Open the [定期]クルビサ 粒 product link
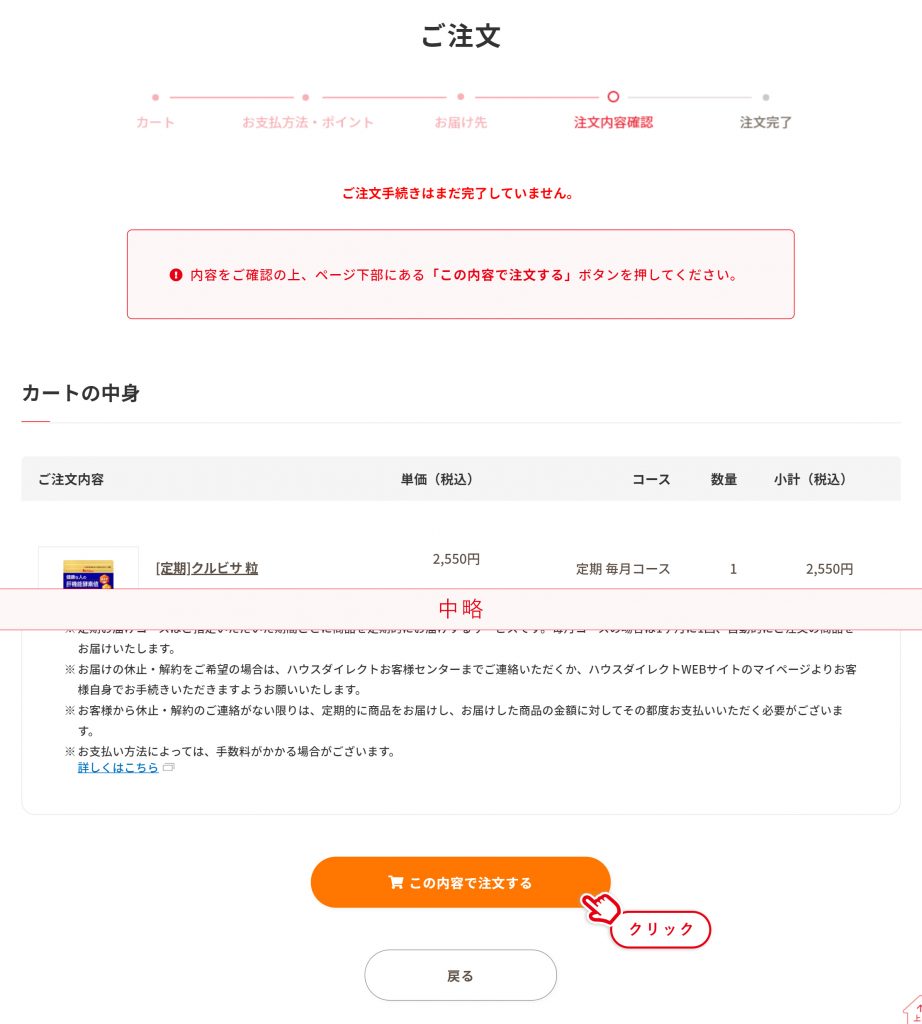The width and height of the screenshot is (922, 1024). [x=207, y=568]
